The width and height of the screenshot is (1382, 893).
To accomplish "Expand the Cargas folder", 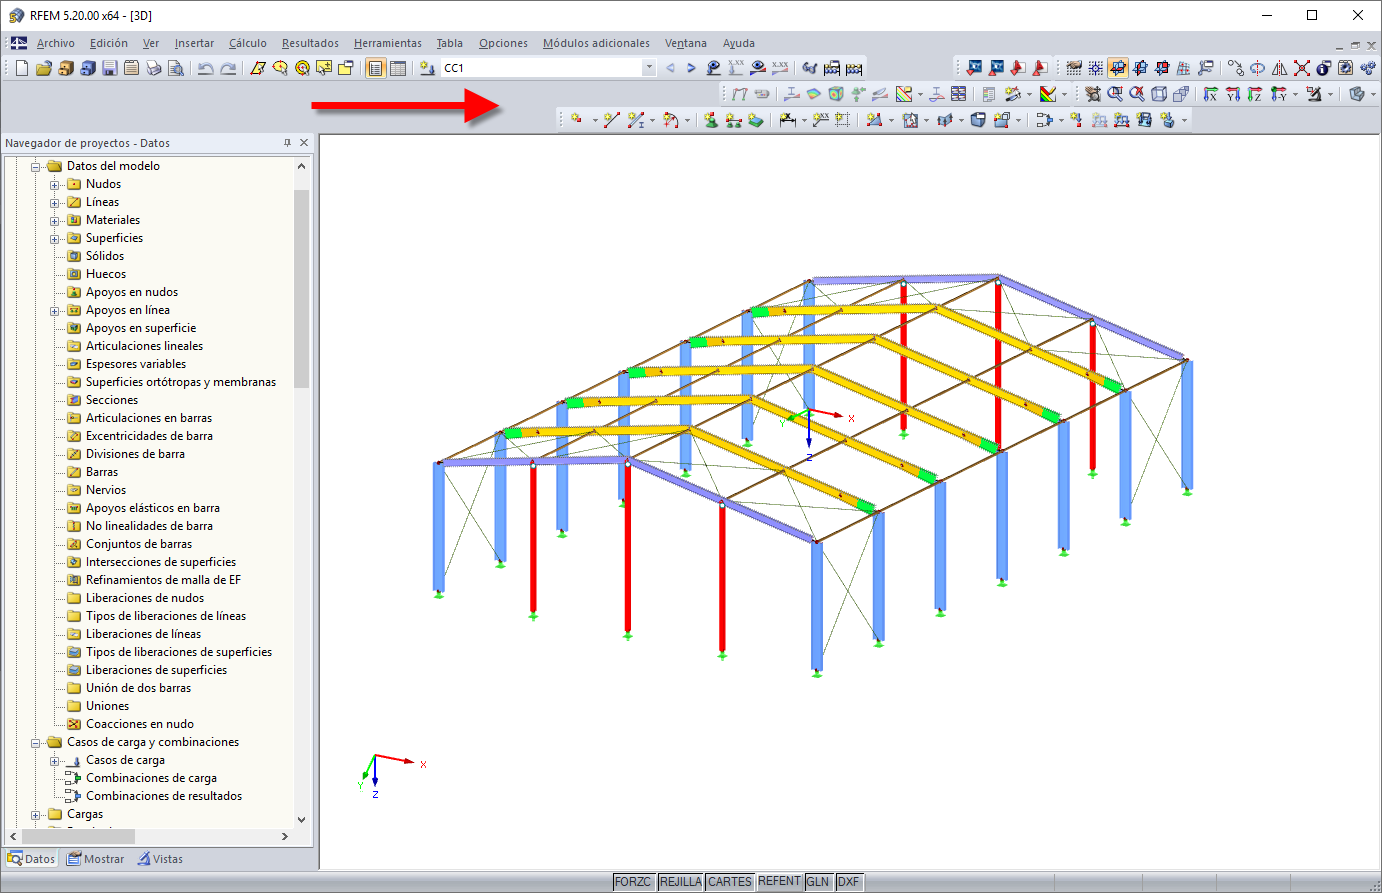I will 36,815.
